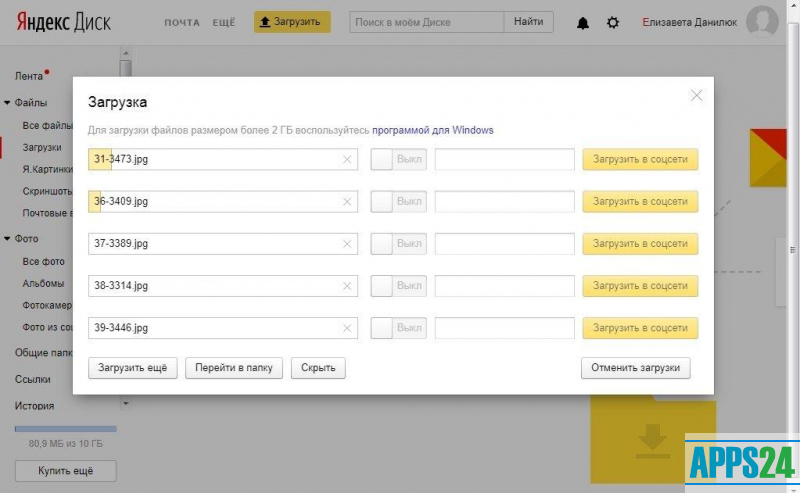This screenshot has width=800, height=493.
Task: Collapse the Фото section in the sidebar
Action: [8, 239]
